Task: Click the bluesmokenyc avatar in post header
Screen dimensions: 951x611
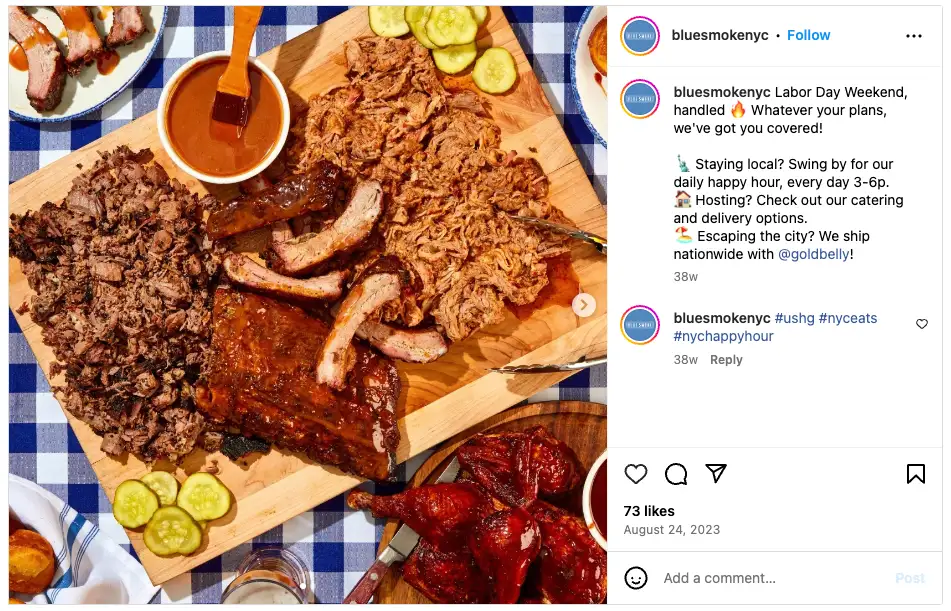Action: pos(640,36)
